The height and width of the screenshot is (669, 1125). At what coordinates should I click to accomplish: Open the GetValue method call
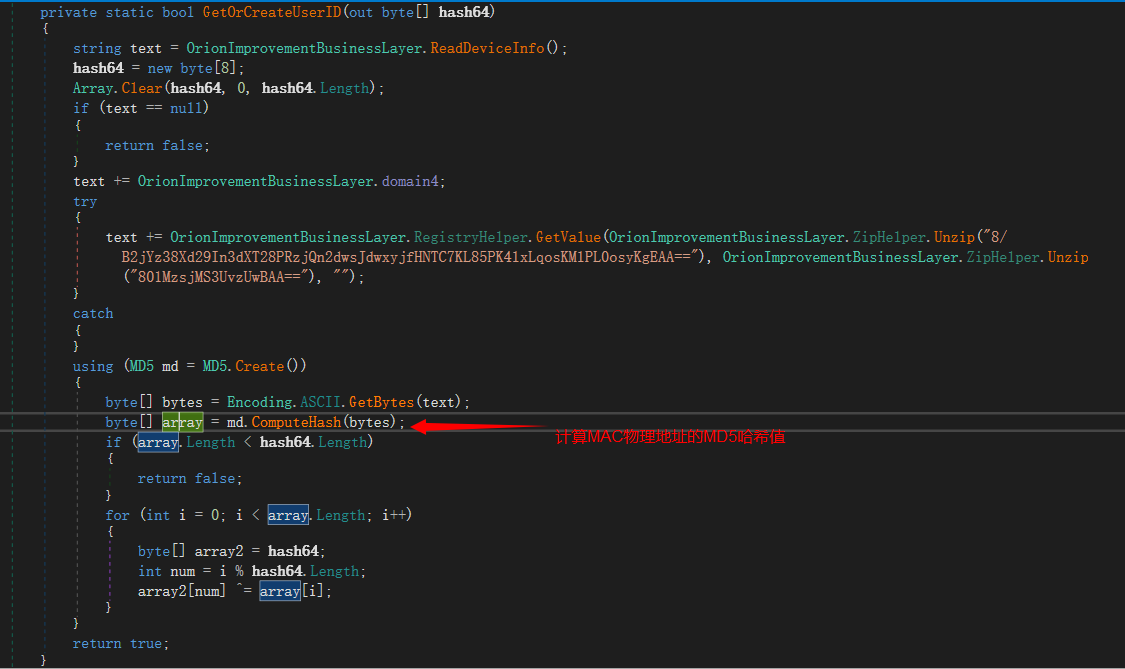[570, 237]
